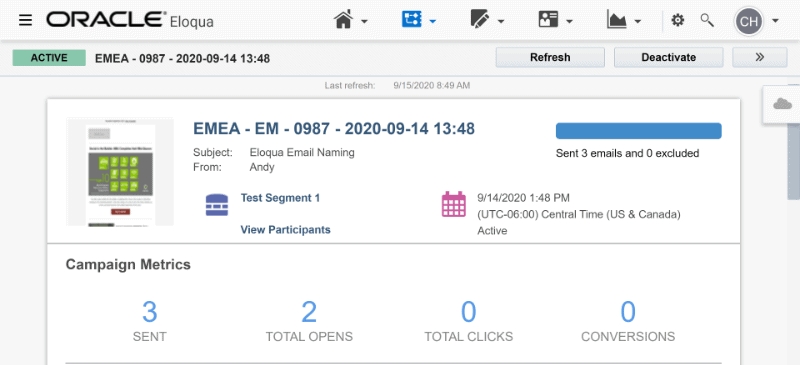Open the cloud side panel tab
This screenshot has width=800, height=365.
782,104
